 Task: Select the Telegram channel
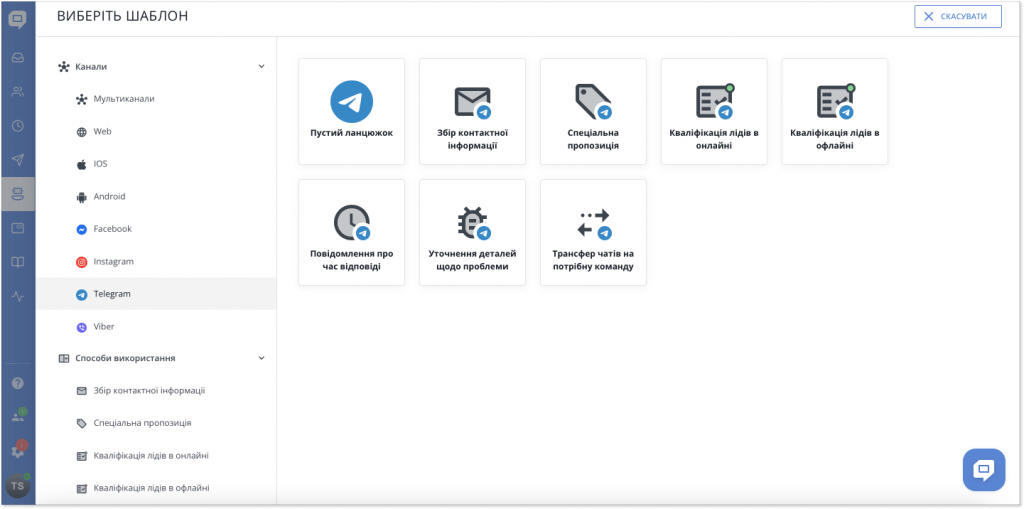[157, 294]
